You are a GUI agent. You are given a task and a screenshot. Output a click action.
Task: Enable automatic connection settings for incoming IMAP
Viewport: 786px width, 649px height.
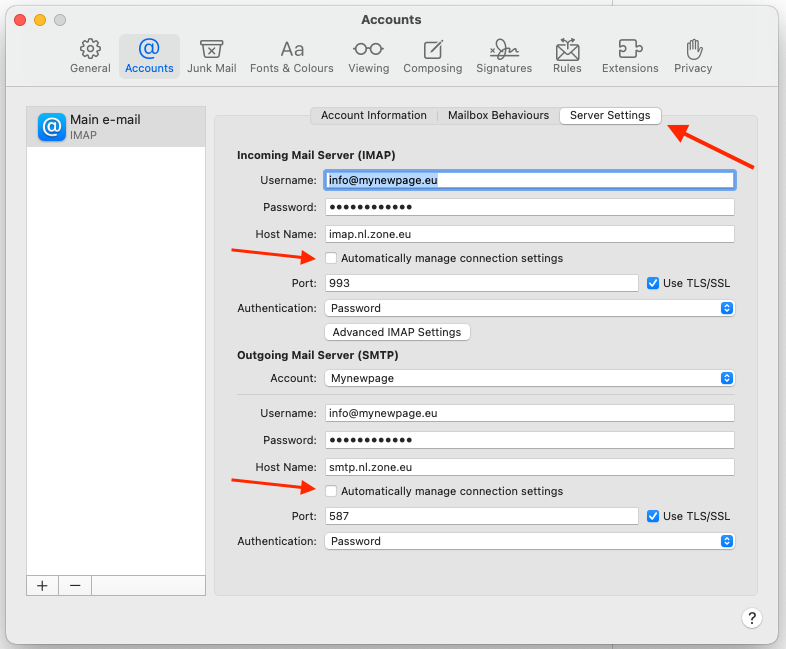pos(331,258)
